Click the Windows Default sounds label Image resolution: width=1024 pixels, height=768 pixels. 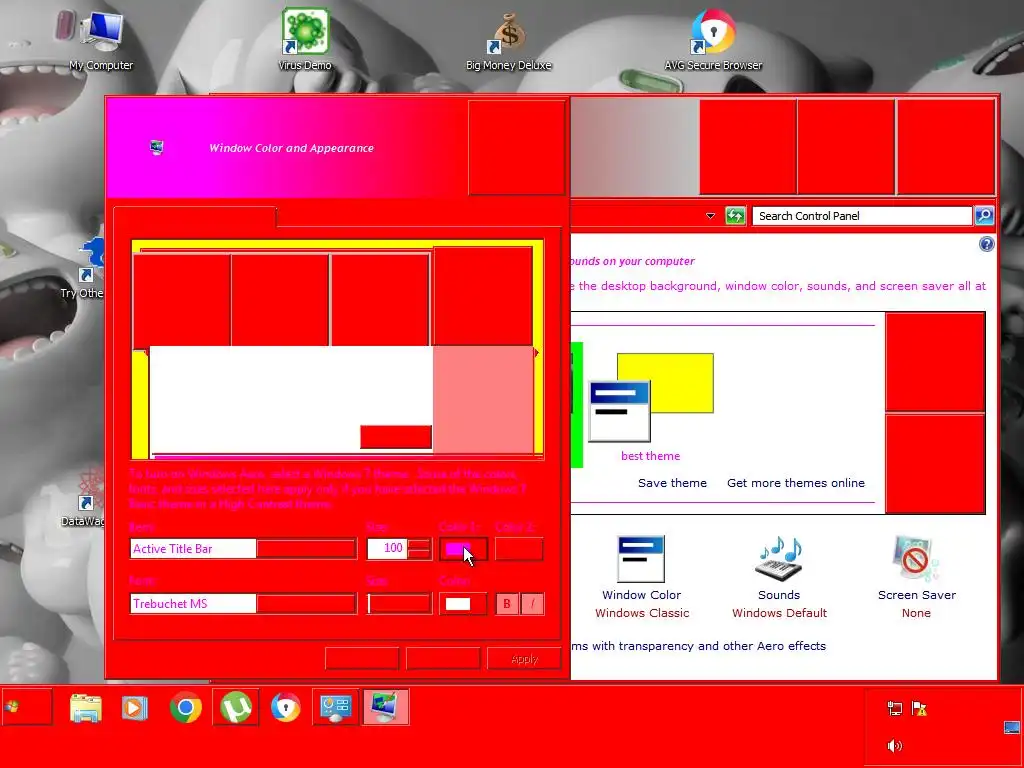[x=779, y=613]
